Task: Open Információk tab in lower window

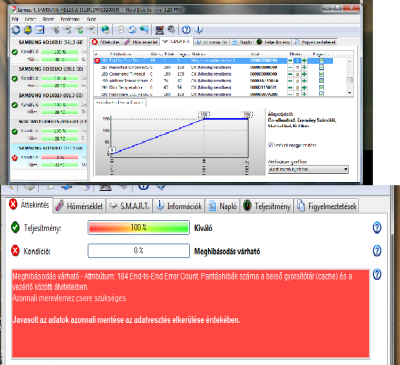Action: (179, 206)
